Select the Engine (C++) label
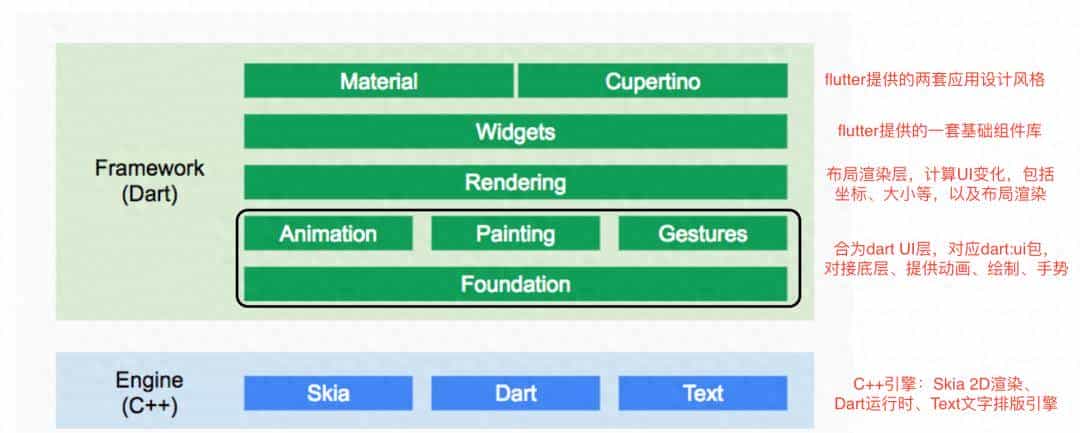 click(x=149, y=392)
